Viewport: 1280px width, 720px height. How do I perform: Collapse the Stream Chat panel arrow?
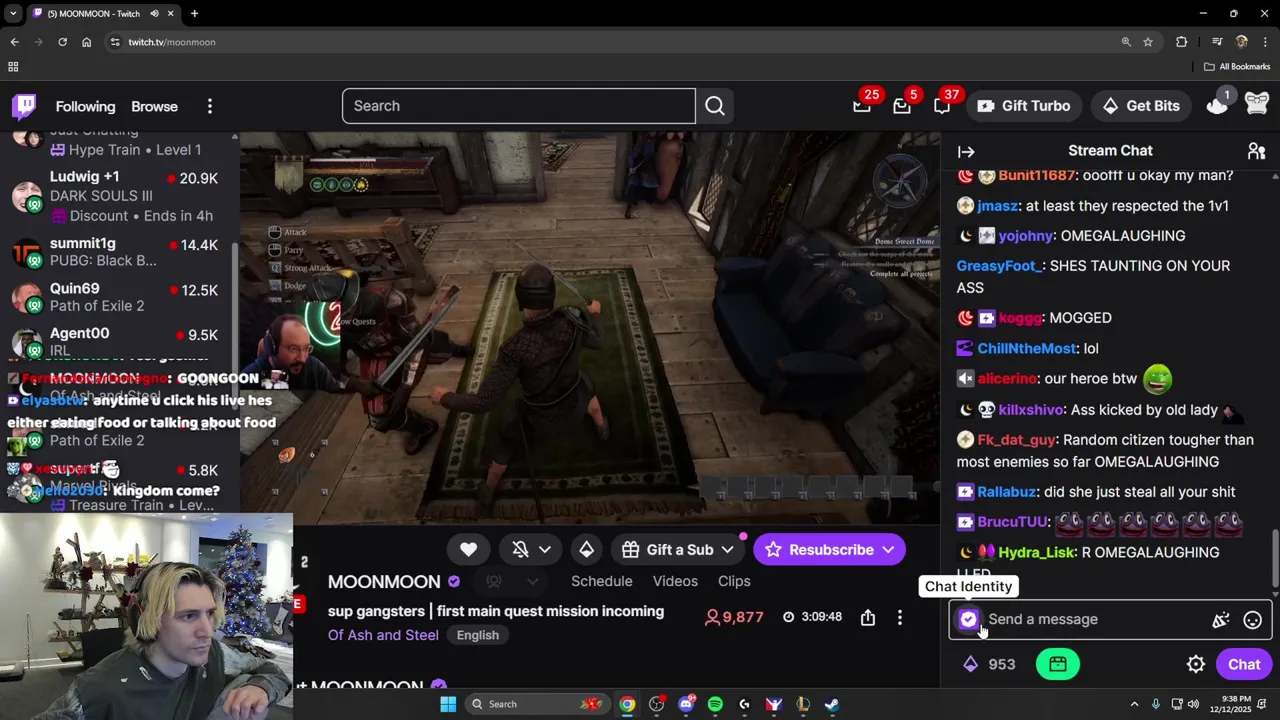coord(966,151)
